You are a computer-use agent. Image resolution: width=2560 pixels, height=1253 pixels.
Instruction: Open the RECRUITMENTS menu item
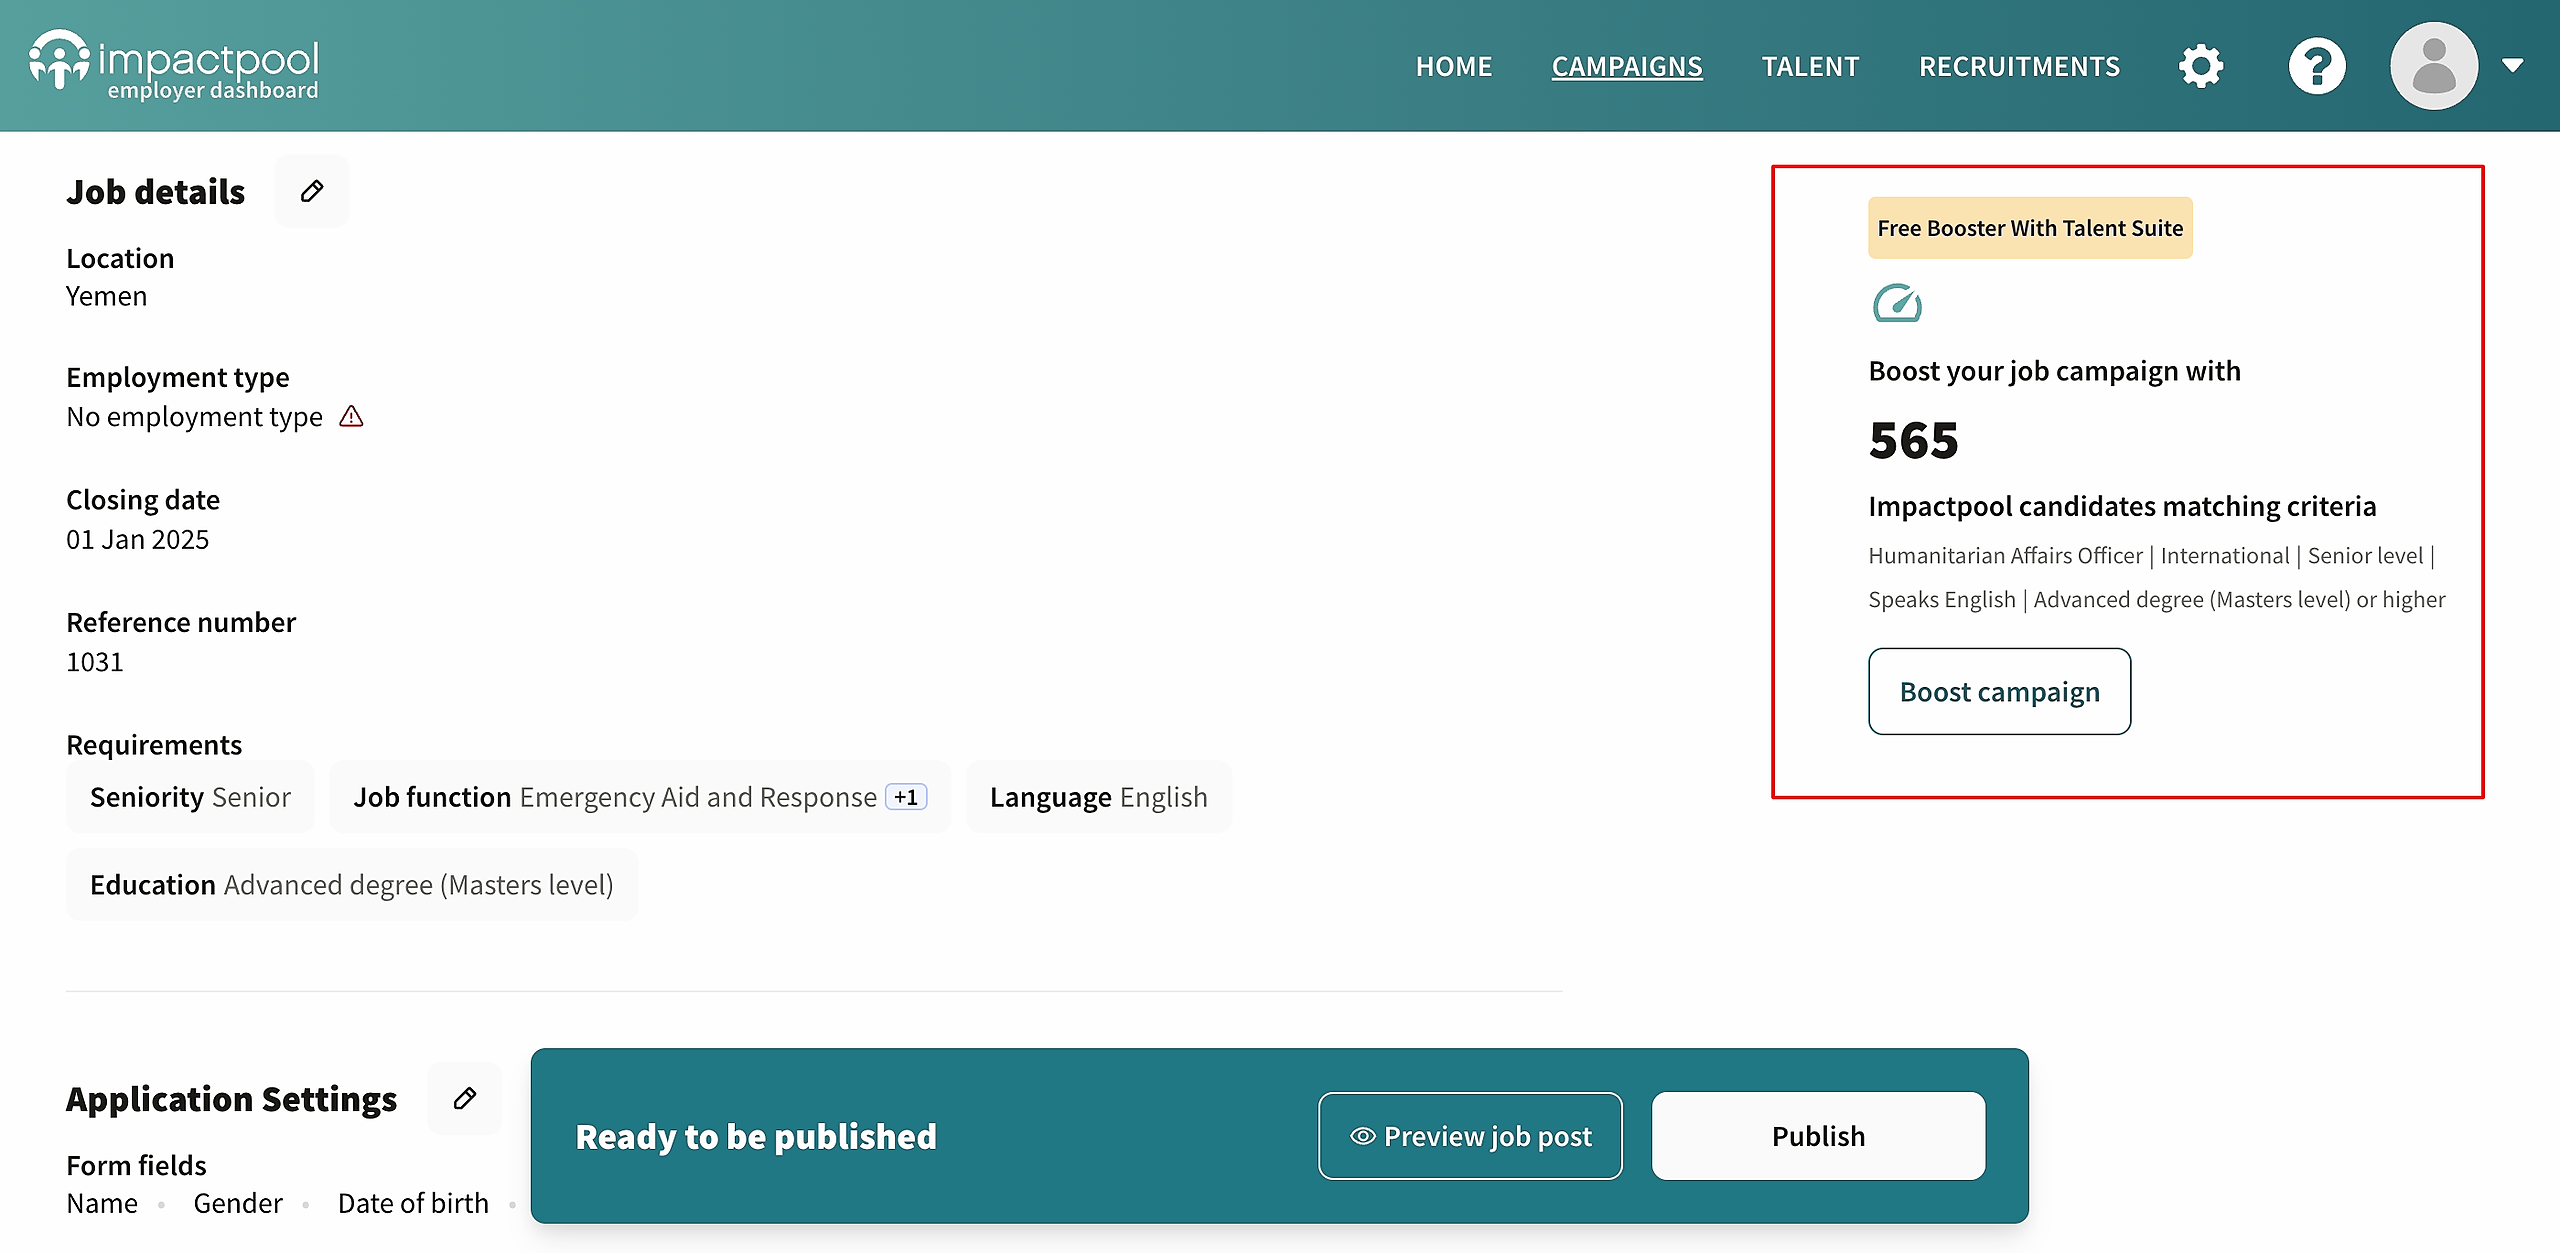coord(2019,66)
